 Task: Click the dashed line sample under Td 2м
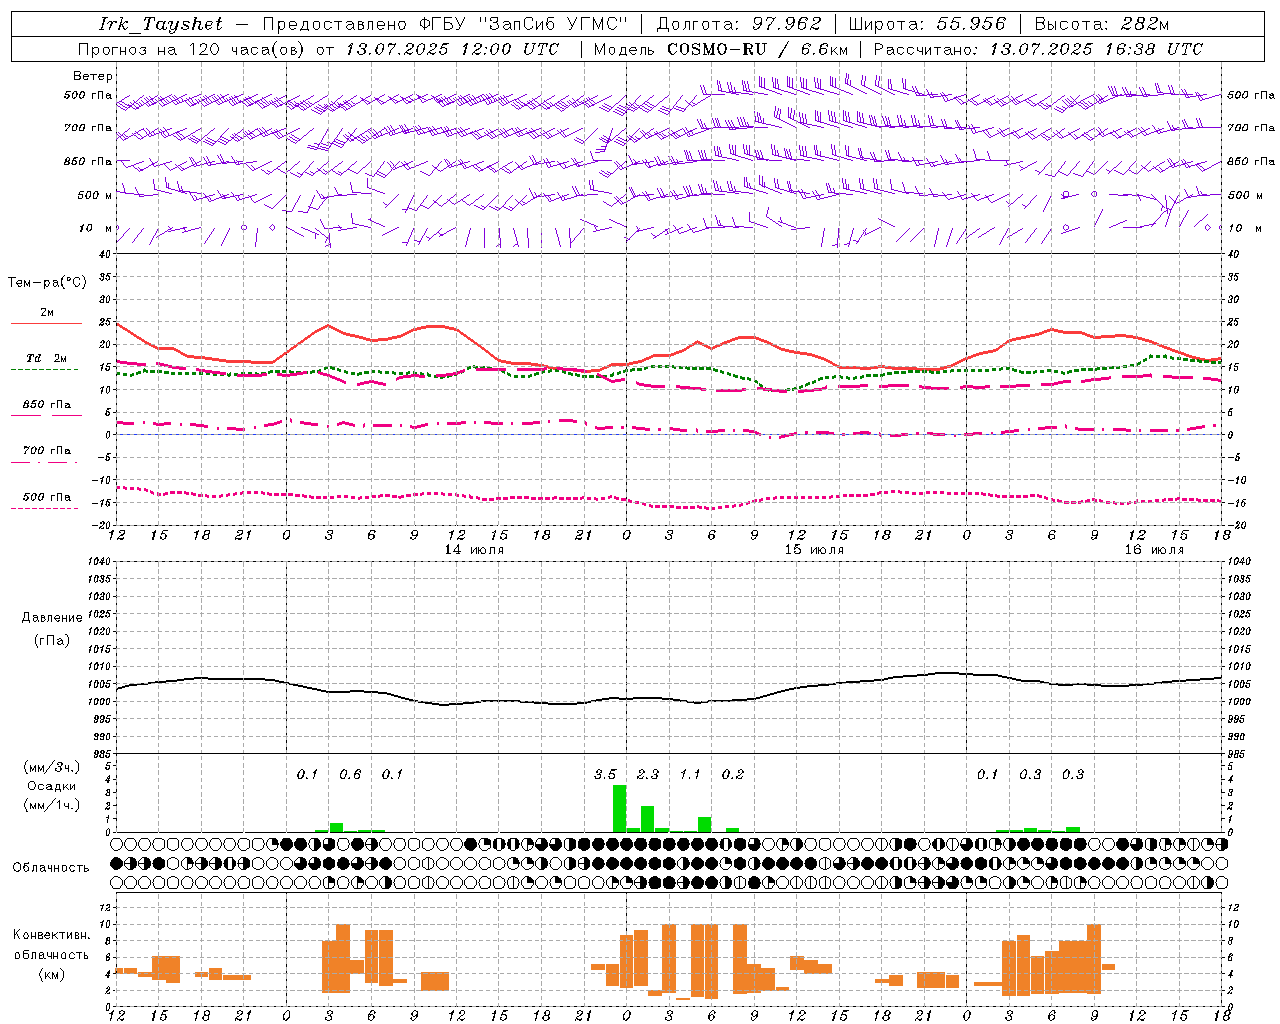[x=45, y=370]
